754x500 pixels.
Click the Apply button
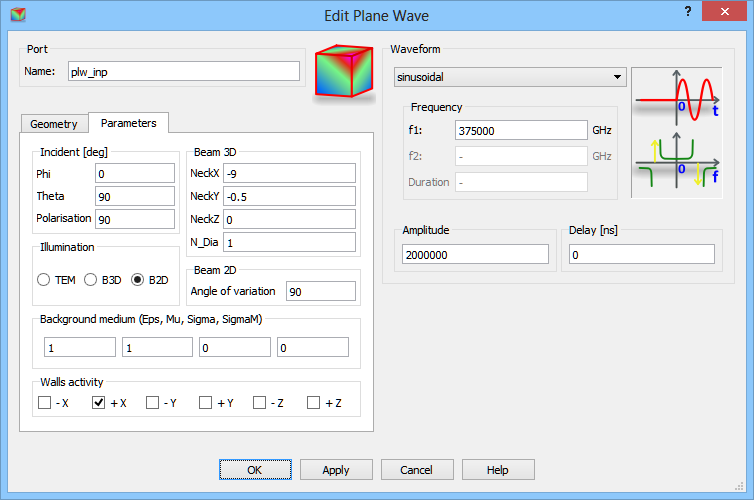tap(336, 469)
